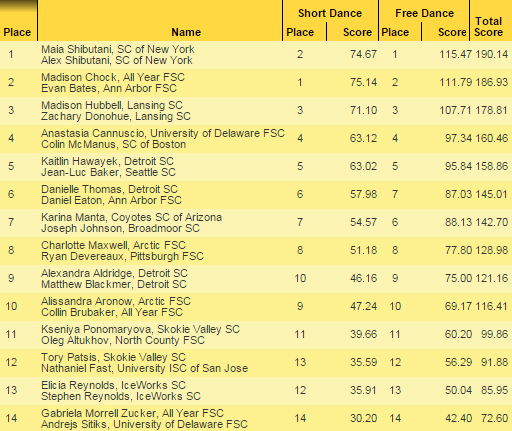
Task: Select Karina Manta, Coyotes SC of Arizona
Action: [132, 217]
